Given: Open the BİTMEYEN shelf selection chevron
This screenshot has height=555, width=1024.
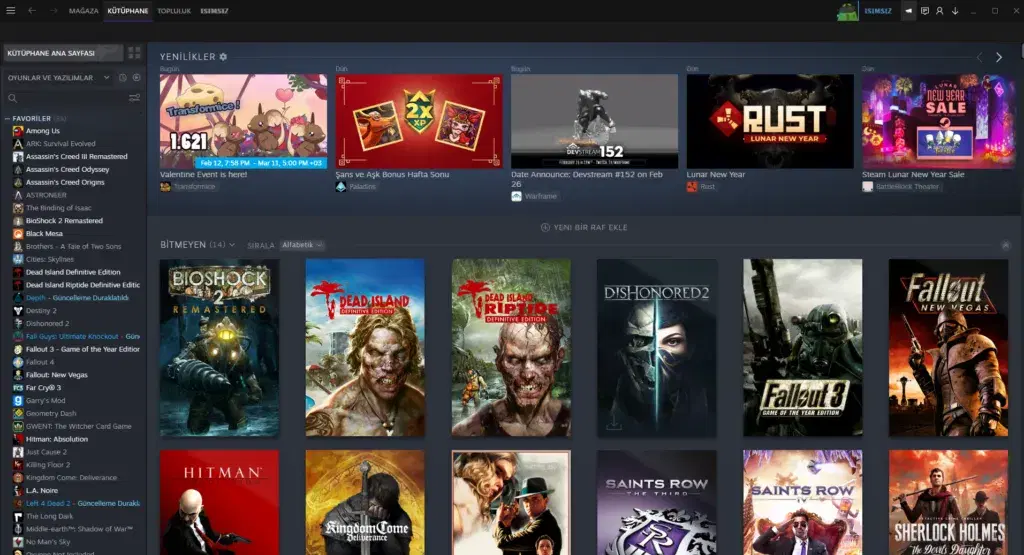Looking at the screenshot, I should click(x=232, y=245).
